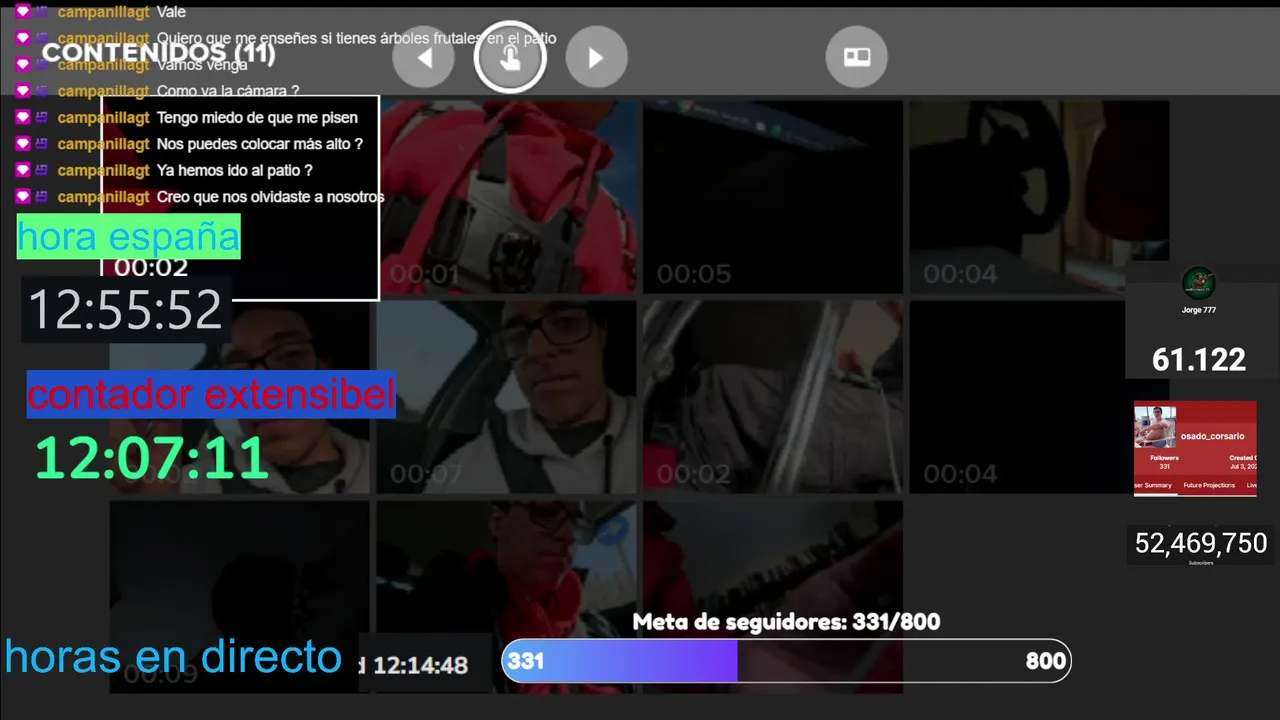
Task: Click the 12:55:52 clock display
Action: click(x=125, y=310)
